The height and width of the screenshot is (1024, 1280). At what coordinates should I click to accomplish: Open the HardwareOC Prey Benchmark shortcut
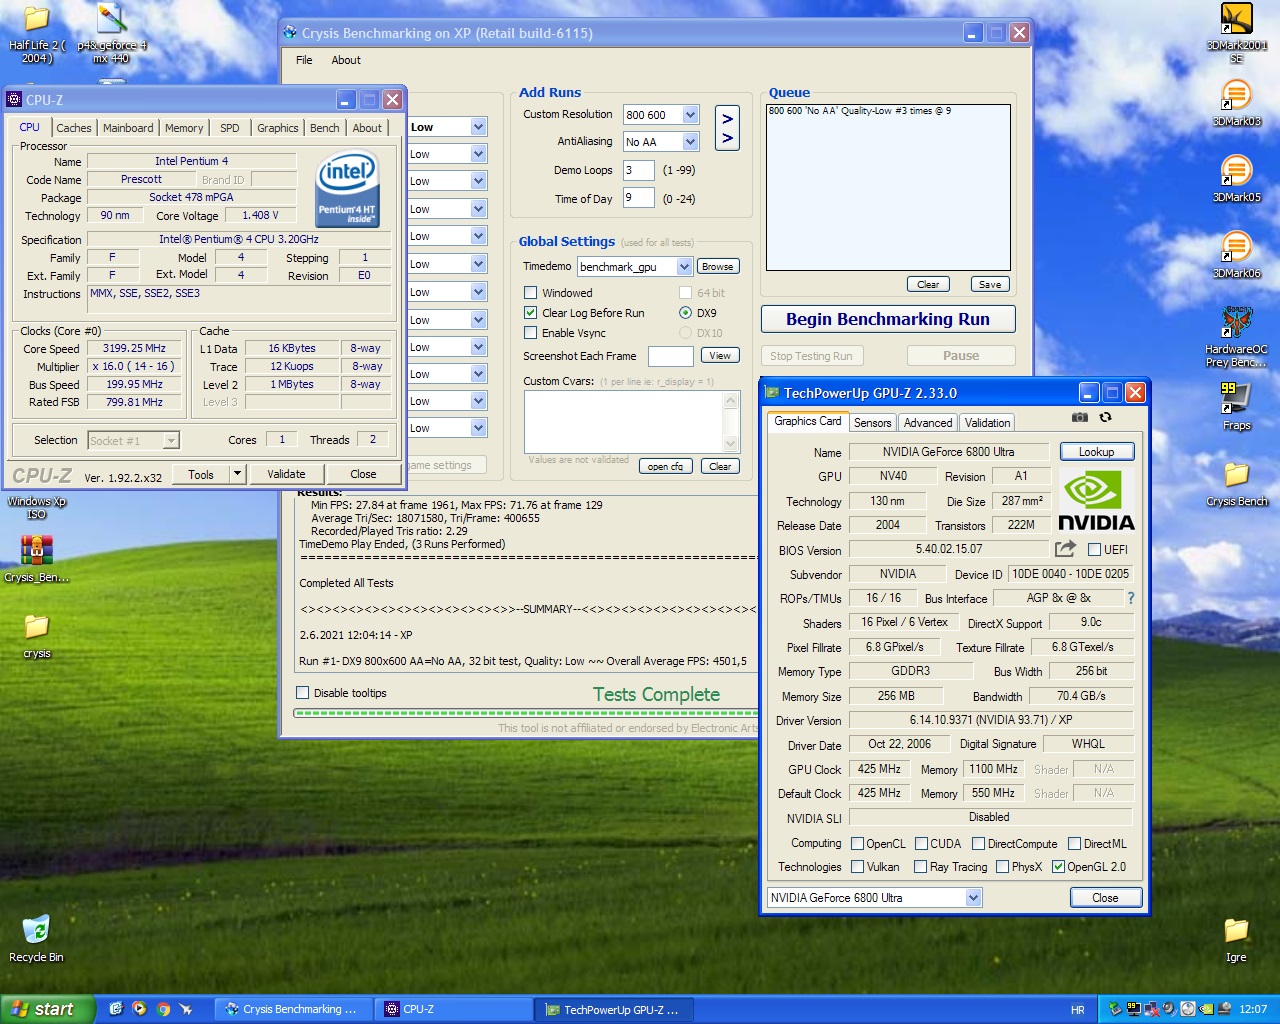tap(1236, 323)
